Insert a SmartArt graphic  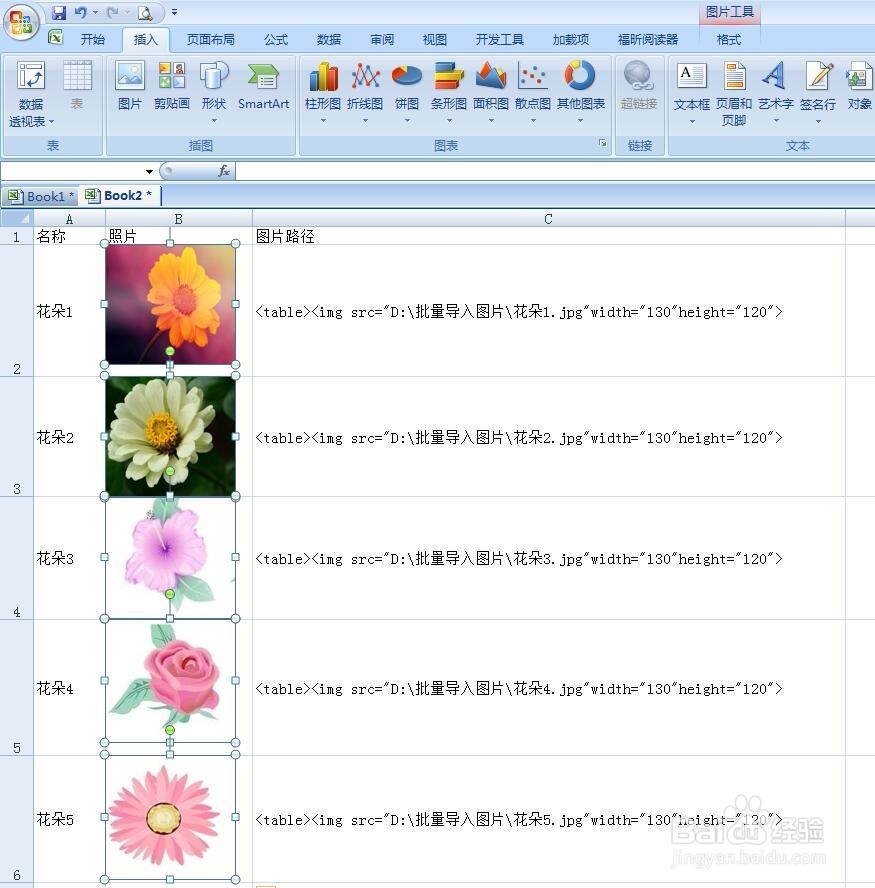pyautogui.click(x=263, y=85)
